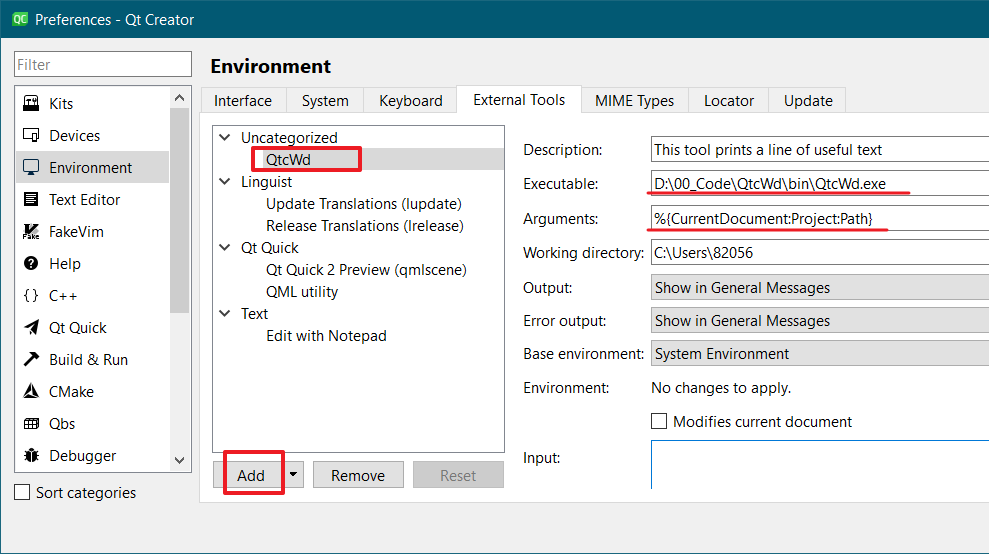Click the Input text area
The height and width of the screenshot is (554, 989).
coord(819,464)
